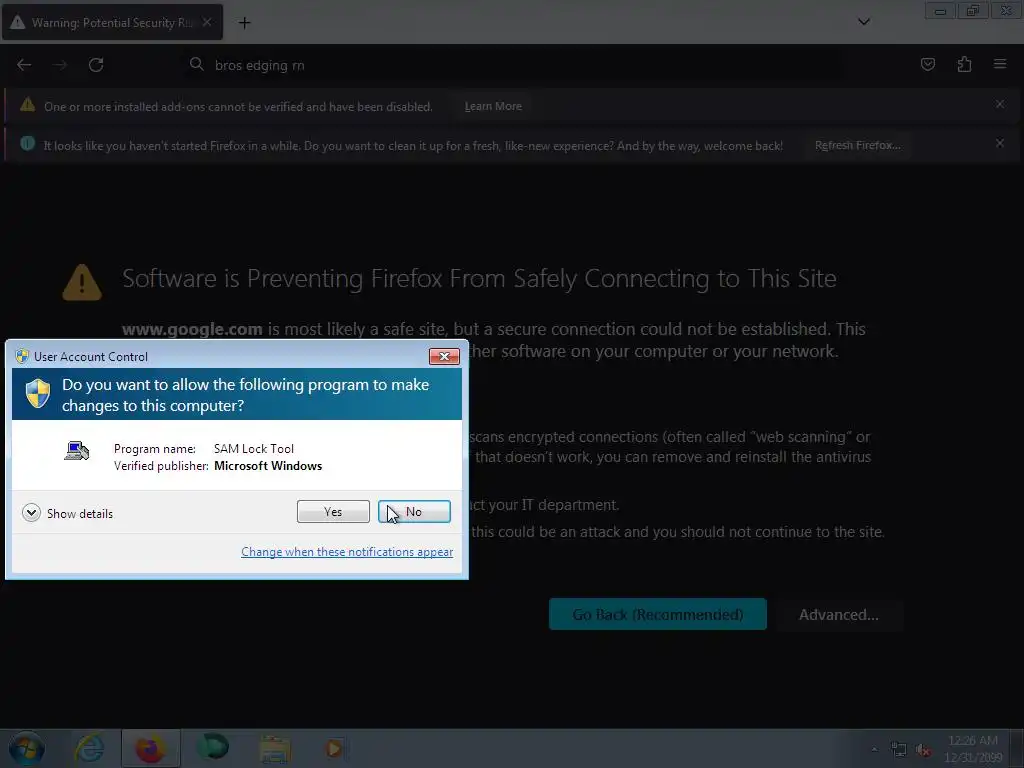The height and width of the screenshot is (768, 1024).
Task: Open Save to Pocket icon
Action: pos(928,64)
